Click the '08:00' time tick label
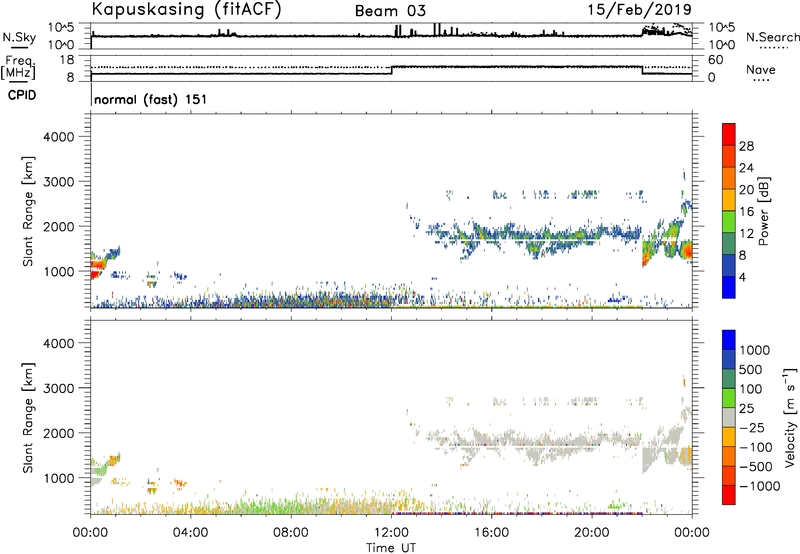 tap(290, 533)
